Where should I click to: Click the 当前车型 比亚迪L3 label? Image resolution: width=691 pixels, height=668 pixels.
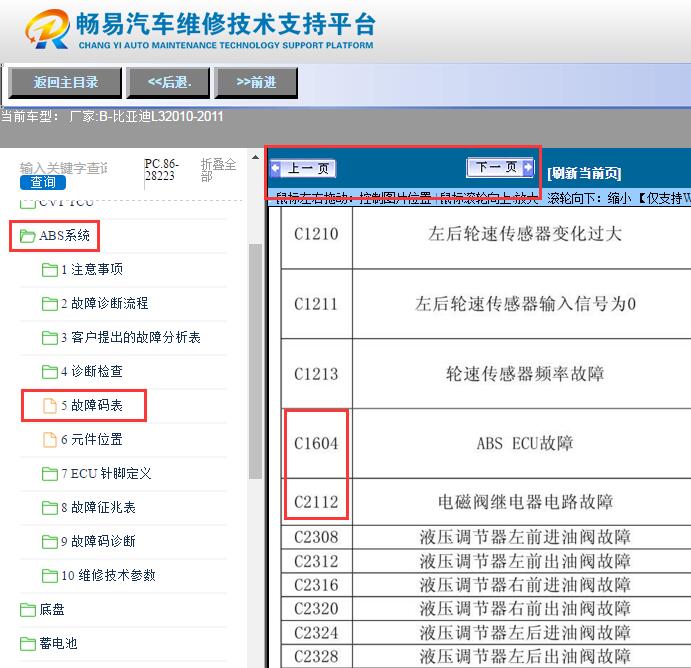pyautogui.click(x=112, y=117)
